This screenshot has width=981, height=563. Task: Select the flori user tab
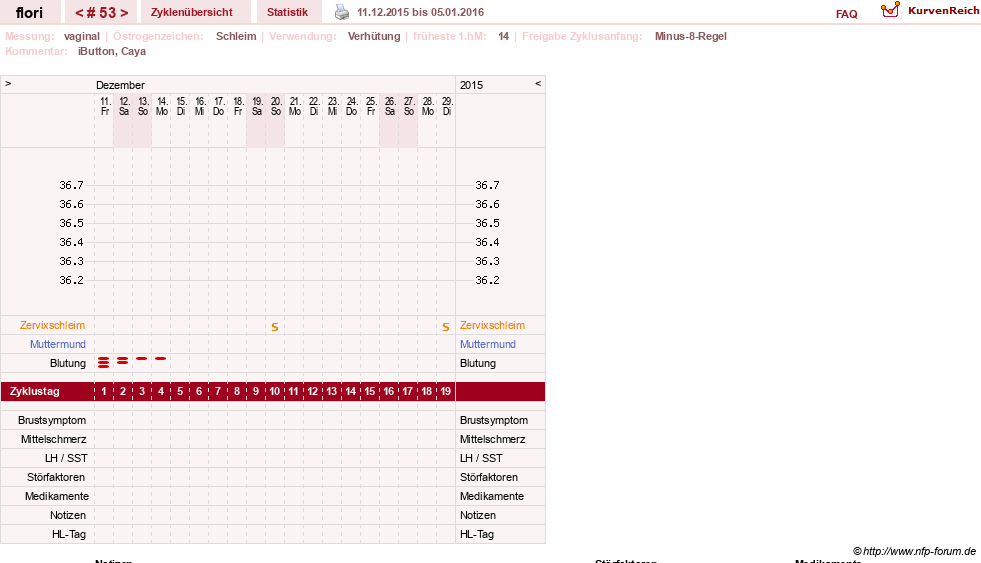click(29, 12)
